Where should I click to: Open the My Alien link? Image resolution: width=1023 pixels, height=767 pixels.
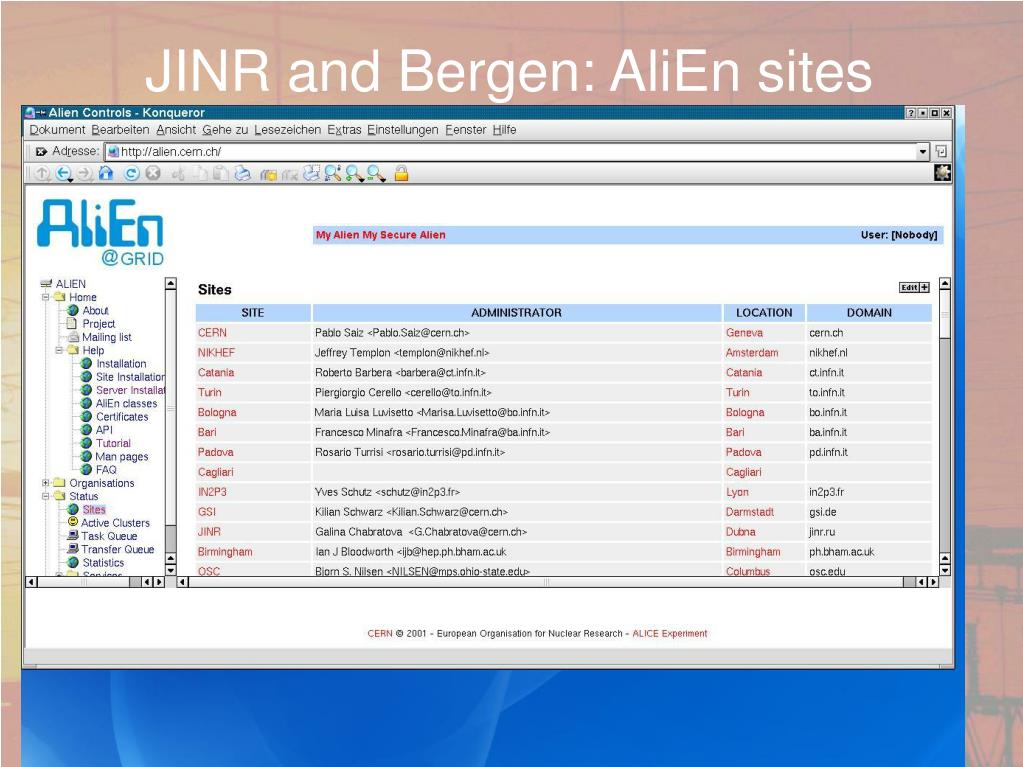(338, 235)
